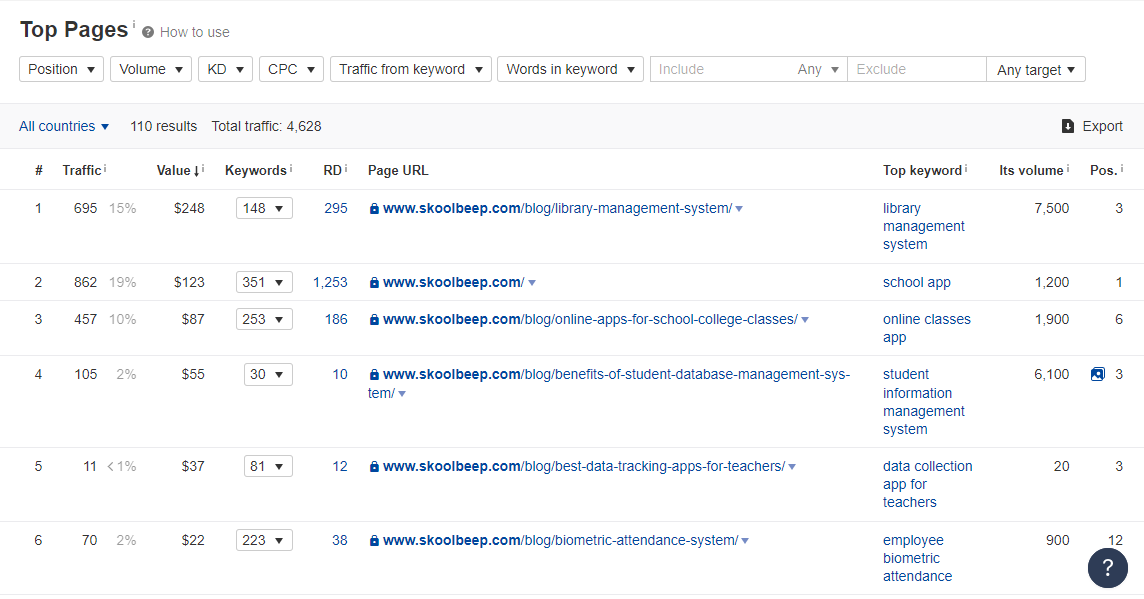The height and width of the screenshot is (599, 1144).
Task: Sort the table by Value column
Action: 177,170
